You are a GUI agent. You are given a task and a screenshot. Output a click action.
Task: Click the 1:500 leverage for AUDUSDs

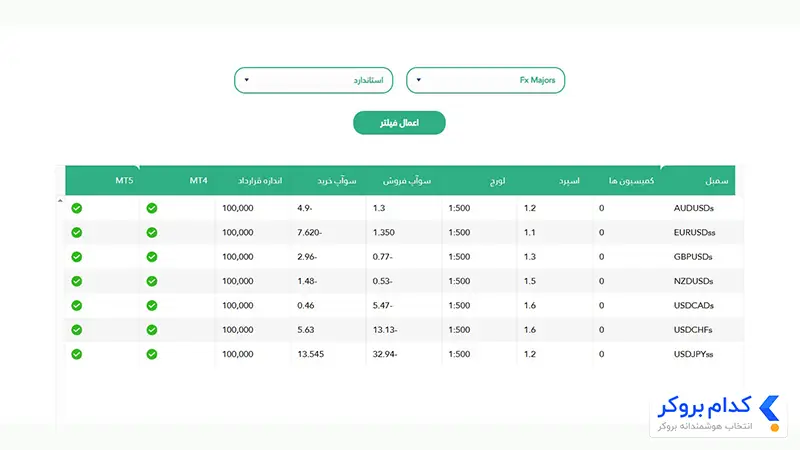459,208
